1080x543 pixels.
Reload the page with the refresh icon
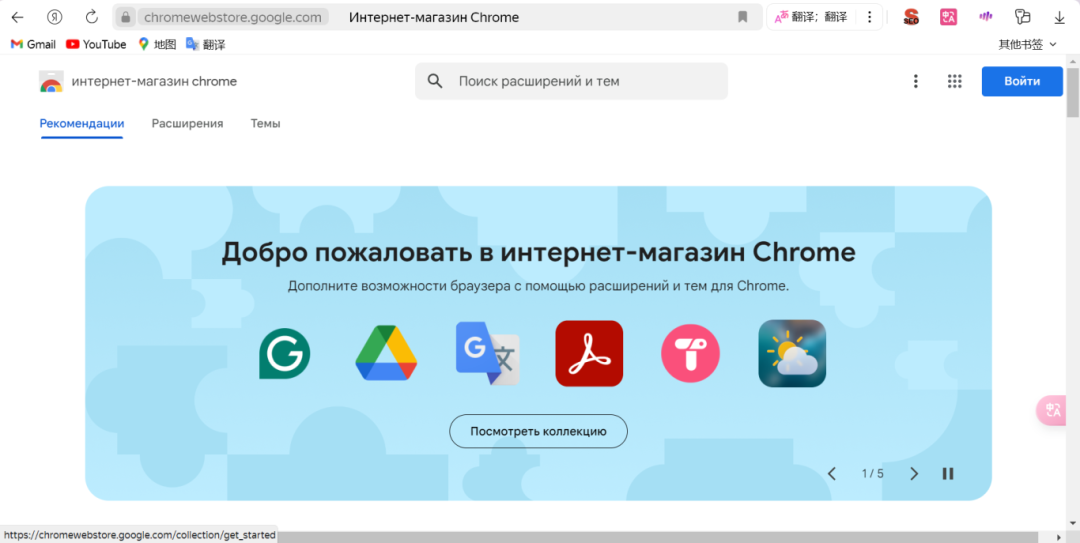click(92, 17)
